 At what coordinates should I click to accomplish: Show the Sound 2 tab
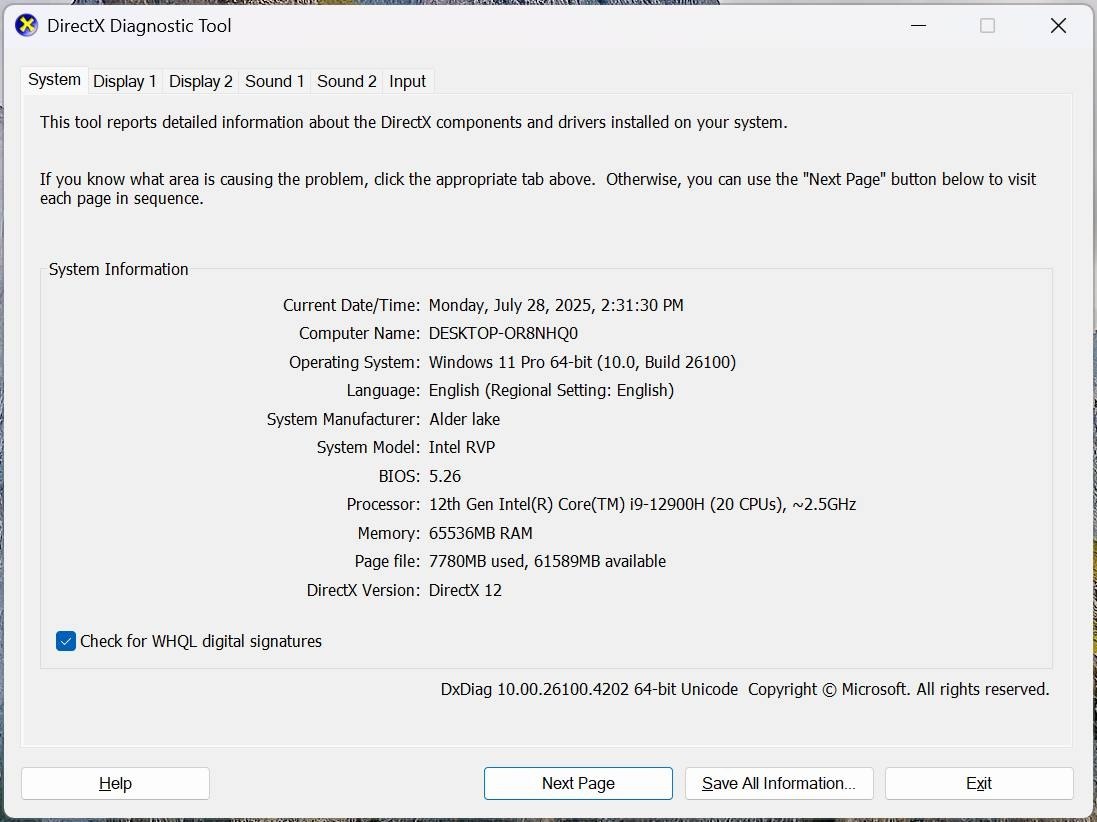tap(347, 81)
